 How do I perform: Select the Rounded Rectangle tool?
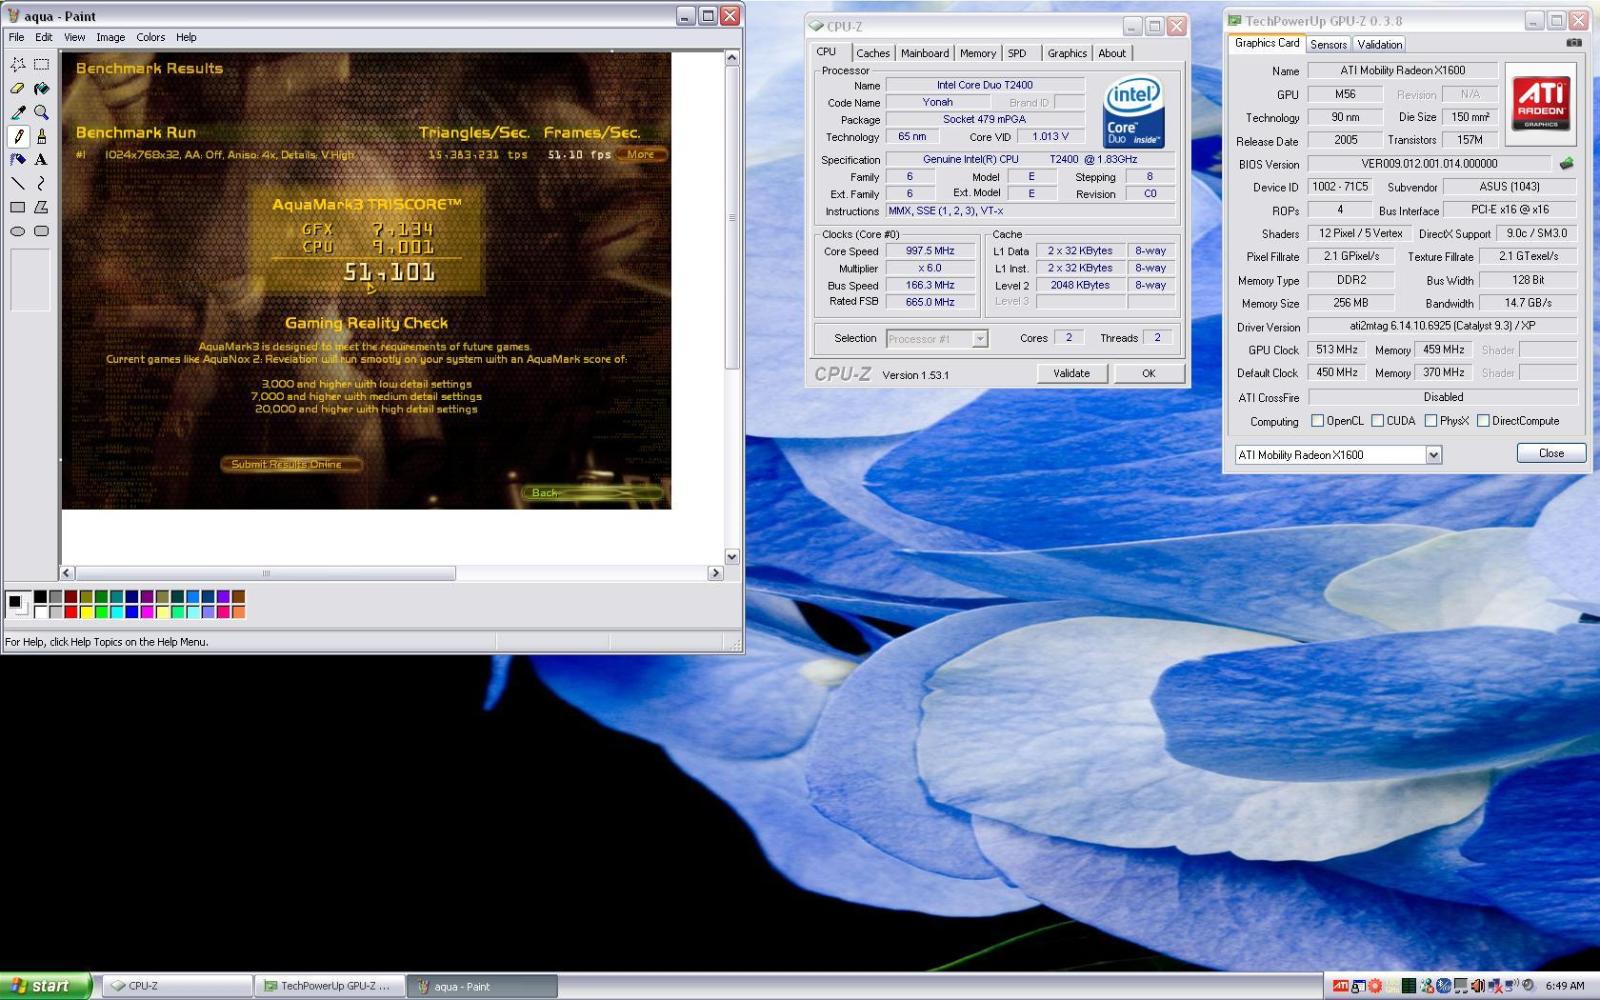pyautogui.click(x=41, y=231)
